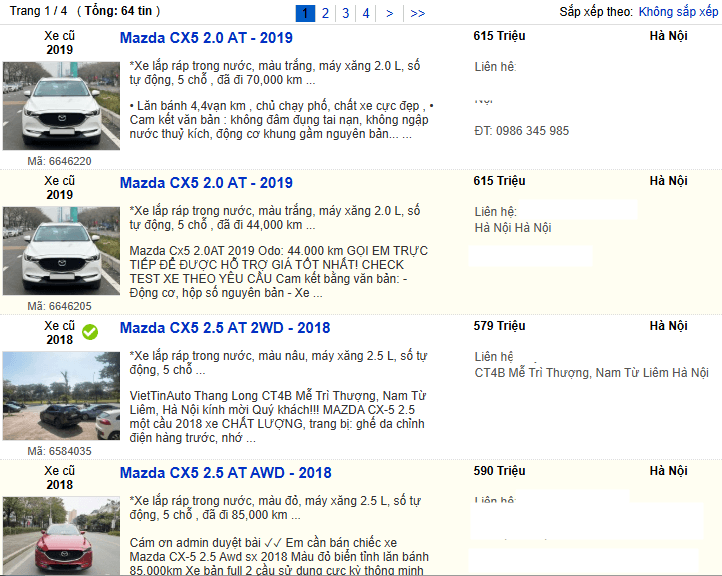Go to page 4 of listings
The image size is (722, 576).
coord(366,13)
